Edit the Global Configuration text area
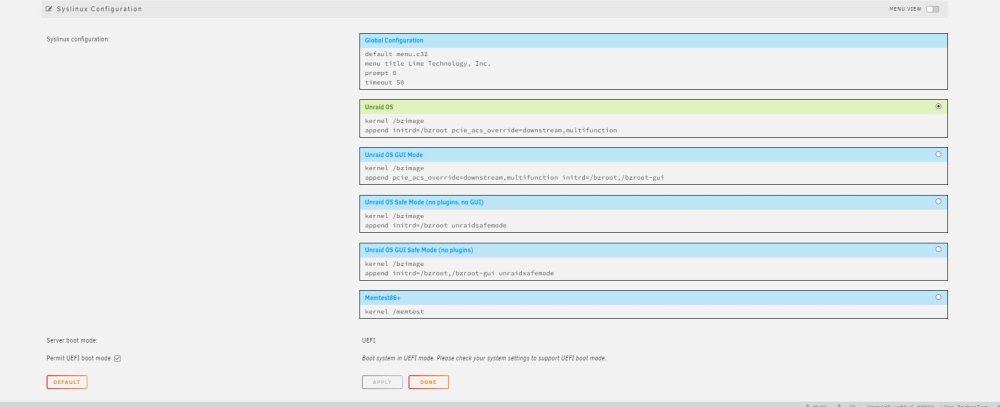 [653, 68]
